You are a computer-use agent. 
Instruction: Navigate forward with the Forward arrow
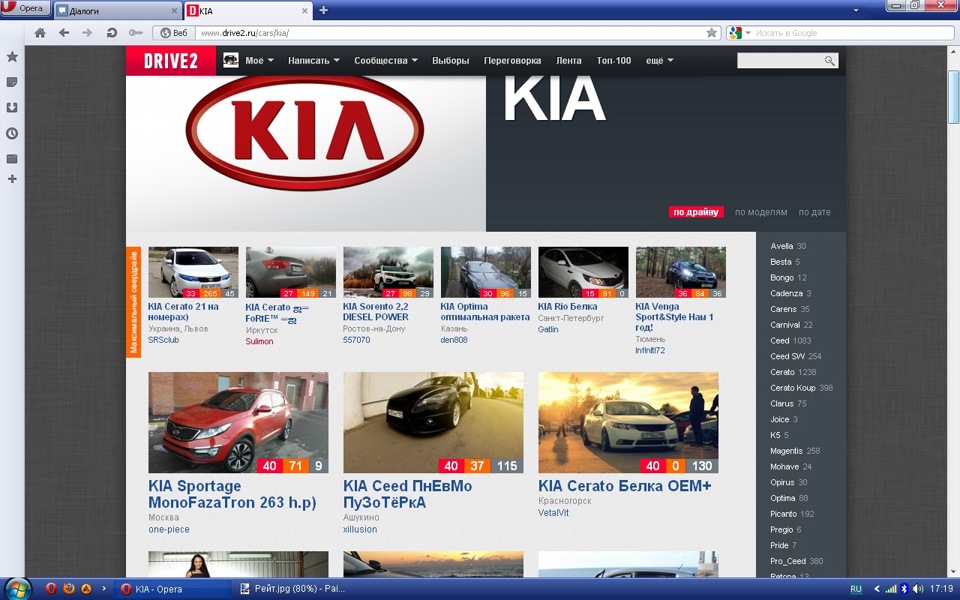pyautogui.click(x=88, y=33)
